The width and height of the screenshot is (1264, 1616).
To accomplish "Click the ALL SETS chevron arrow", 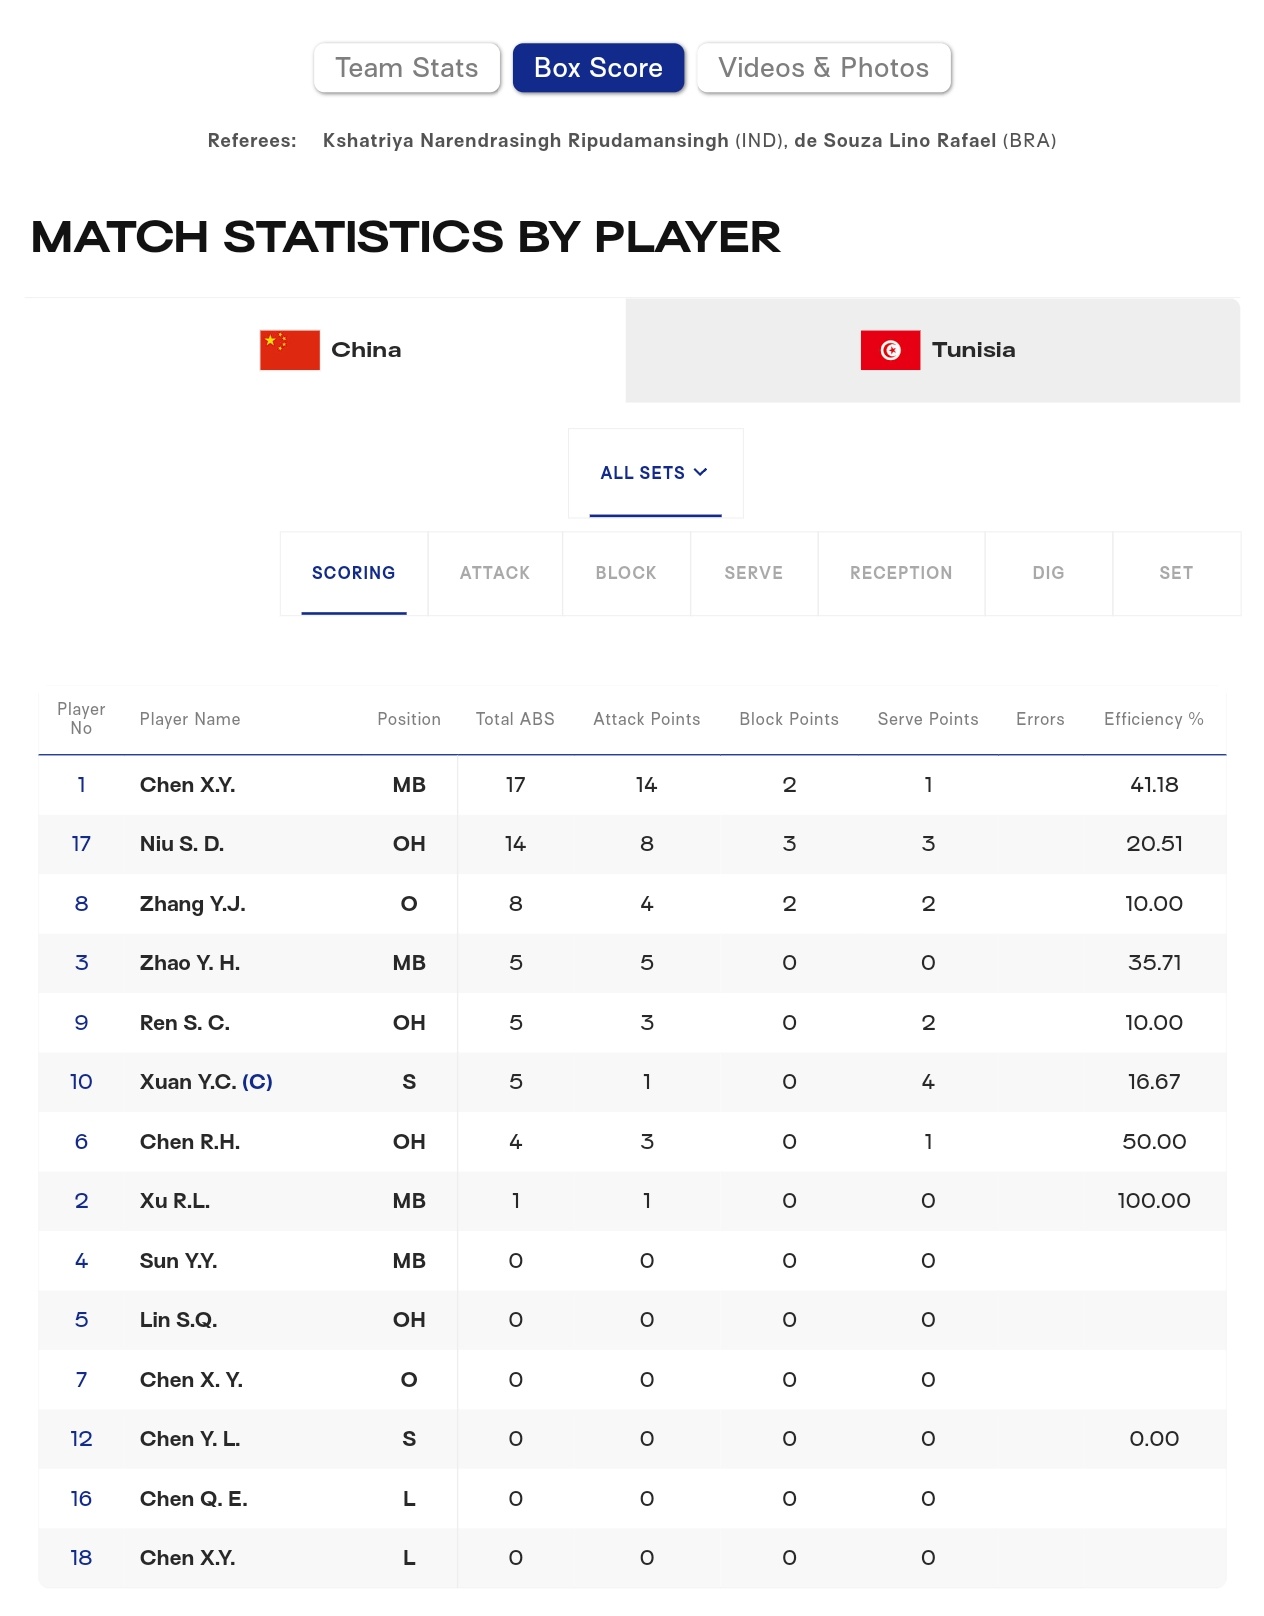I will 701,472.
